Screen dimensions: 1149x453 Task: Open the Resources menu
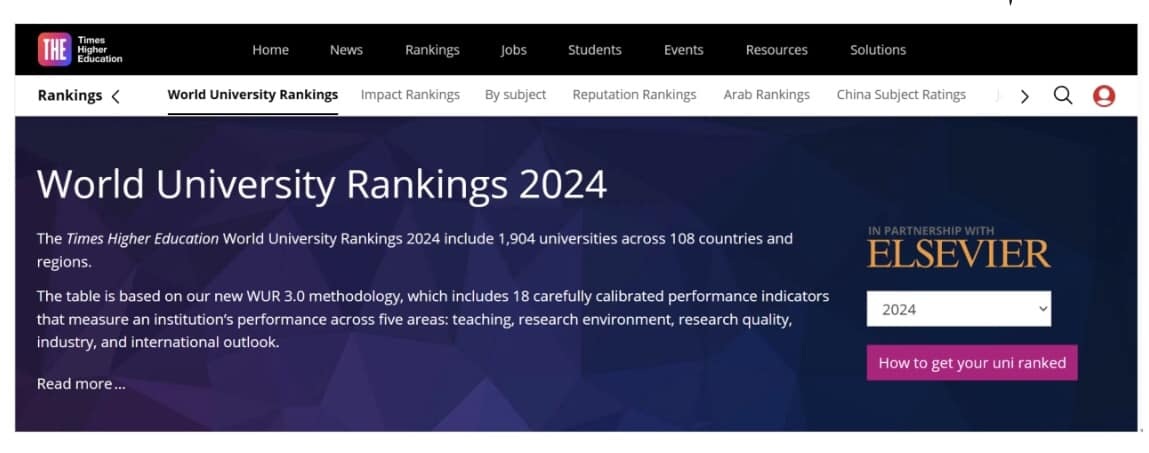[776, 50]
